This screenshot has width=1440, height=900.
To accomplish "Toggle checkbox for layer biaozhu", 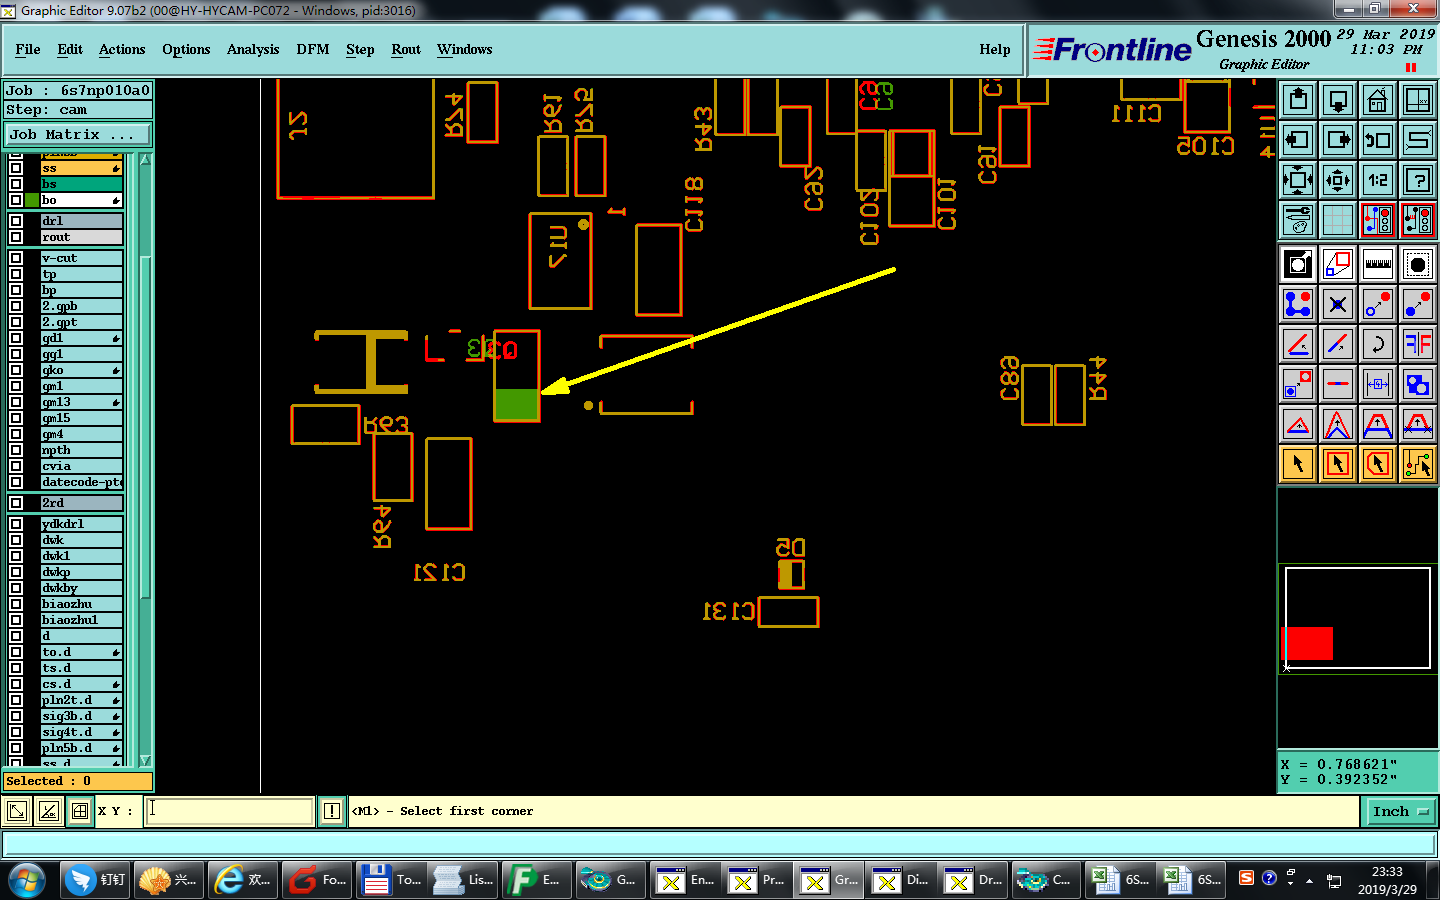I will pos(16,604).
